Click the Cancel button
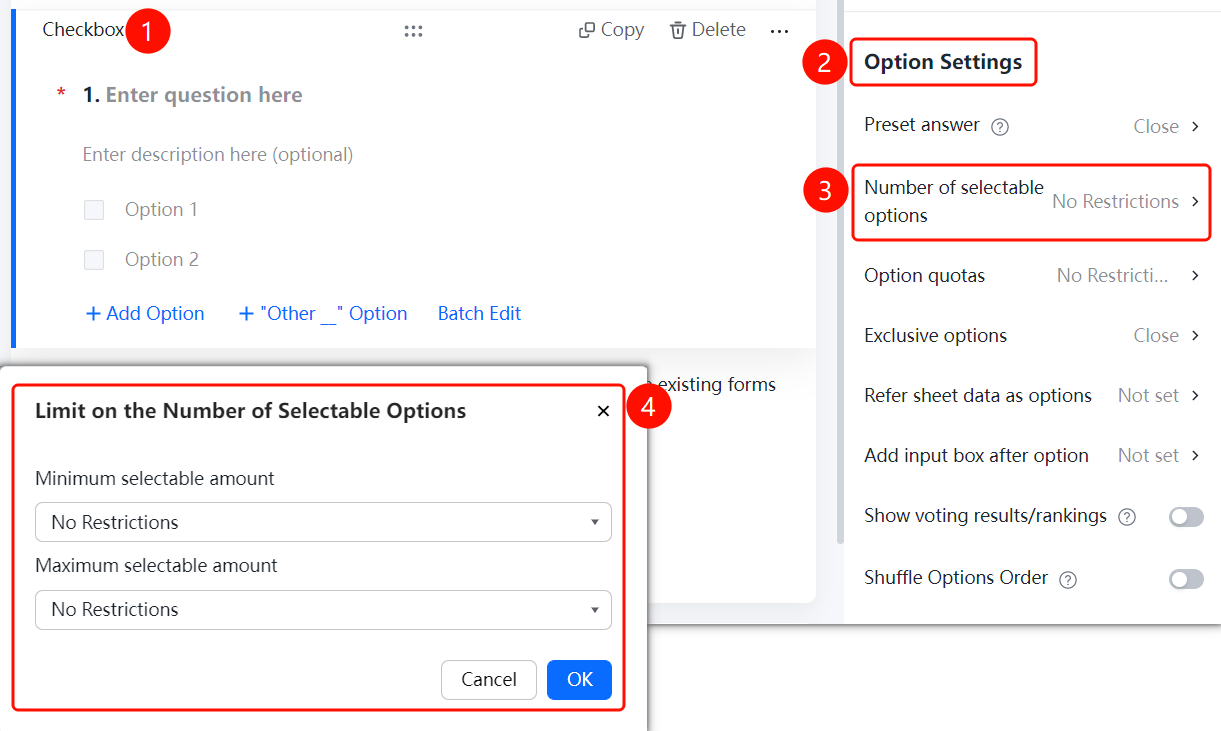Viewport: 1221px width, 731px height. click(489, 680)
